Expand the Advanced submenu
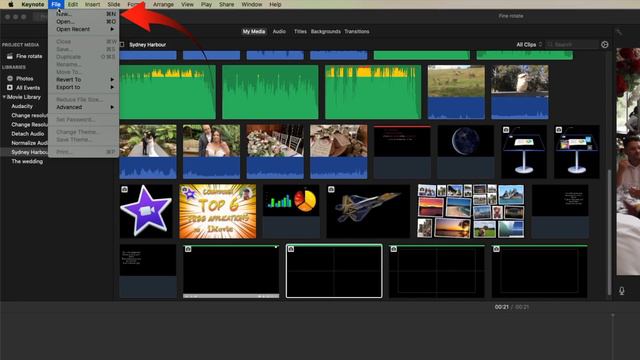This screenshot has height=360, width=640. [x=83, y=107]
